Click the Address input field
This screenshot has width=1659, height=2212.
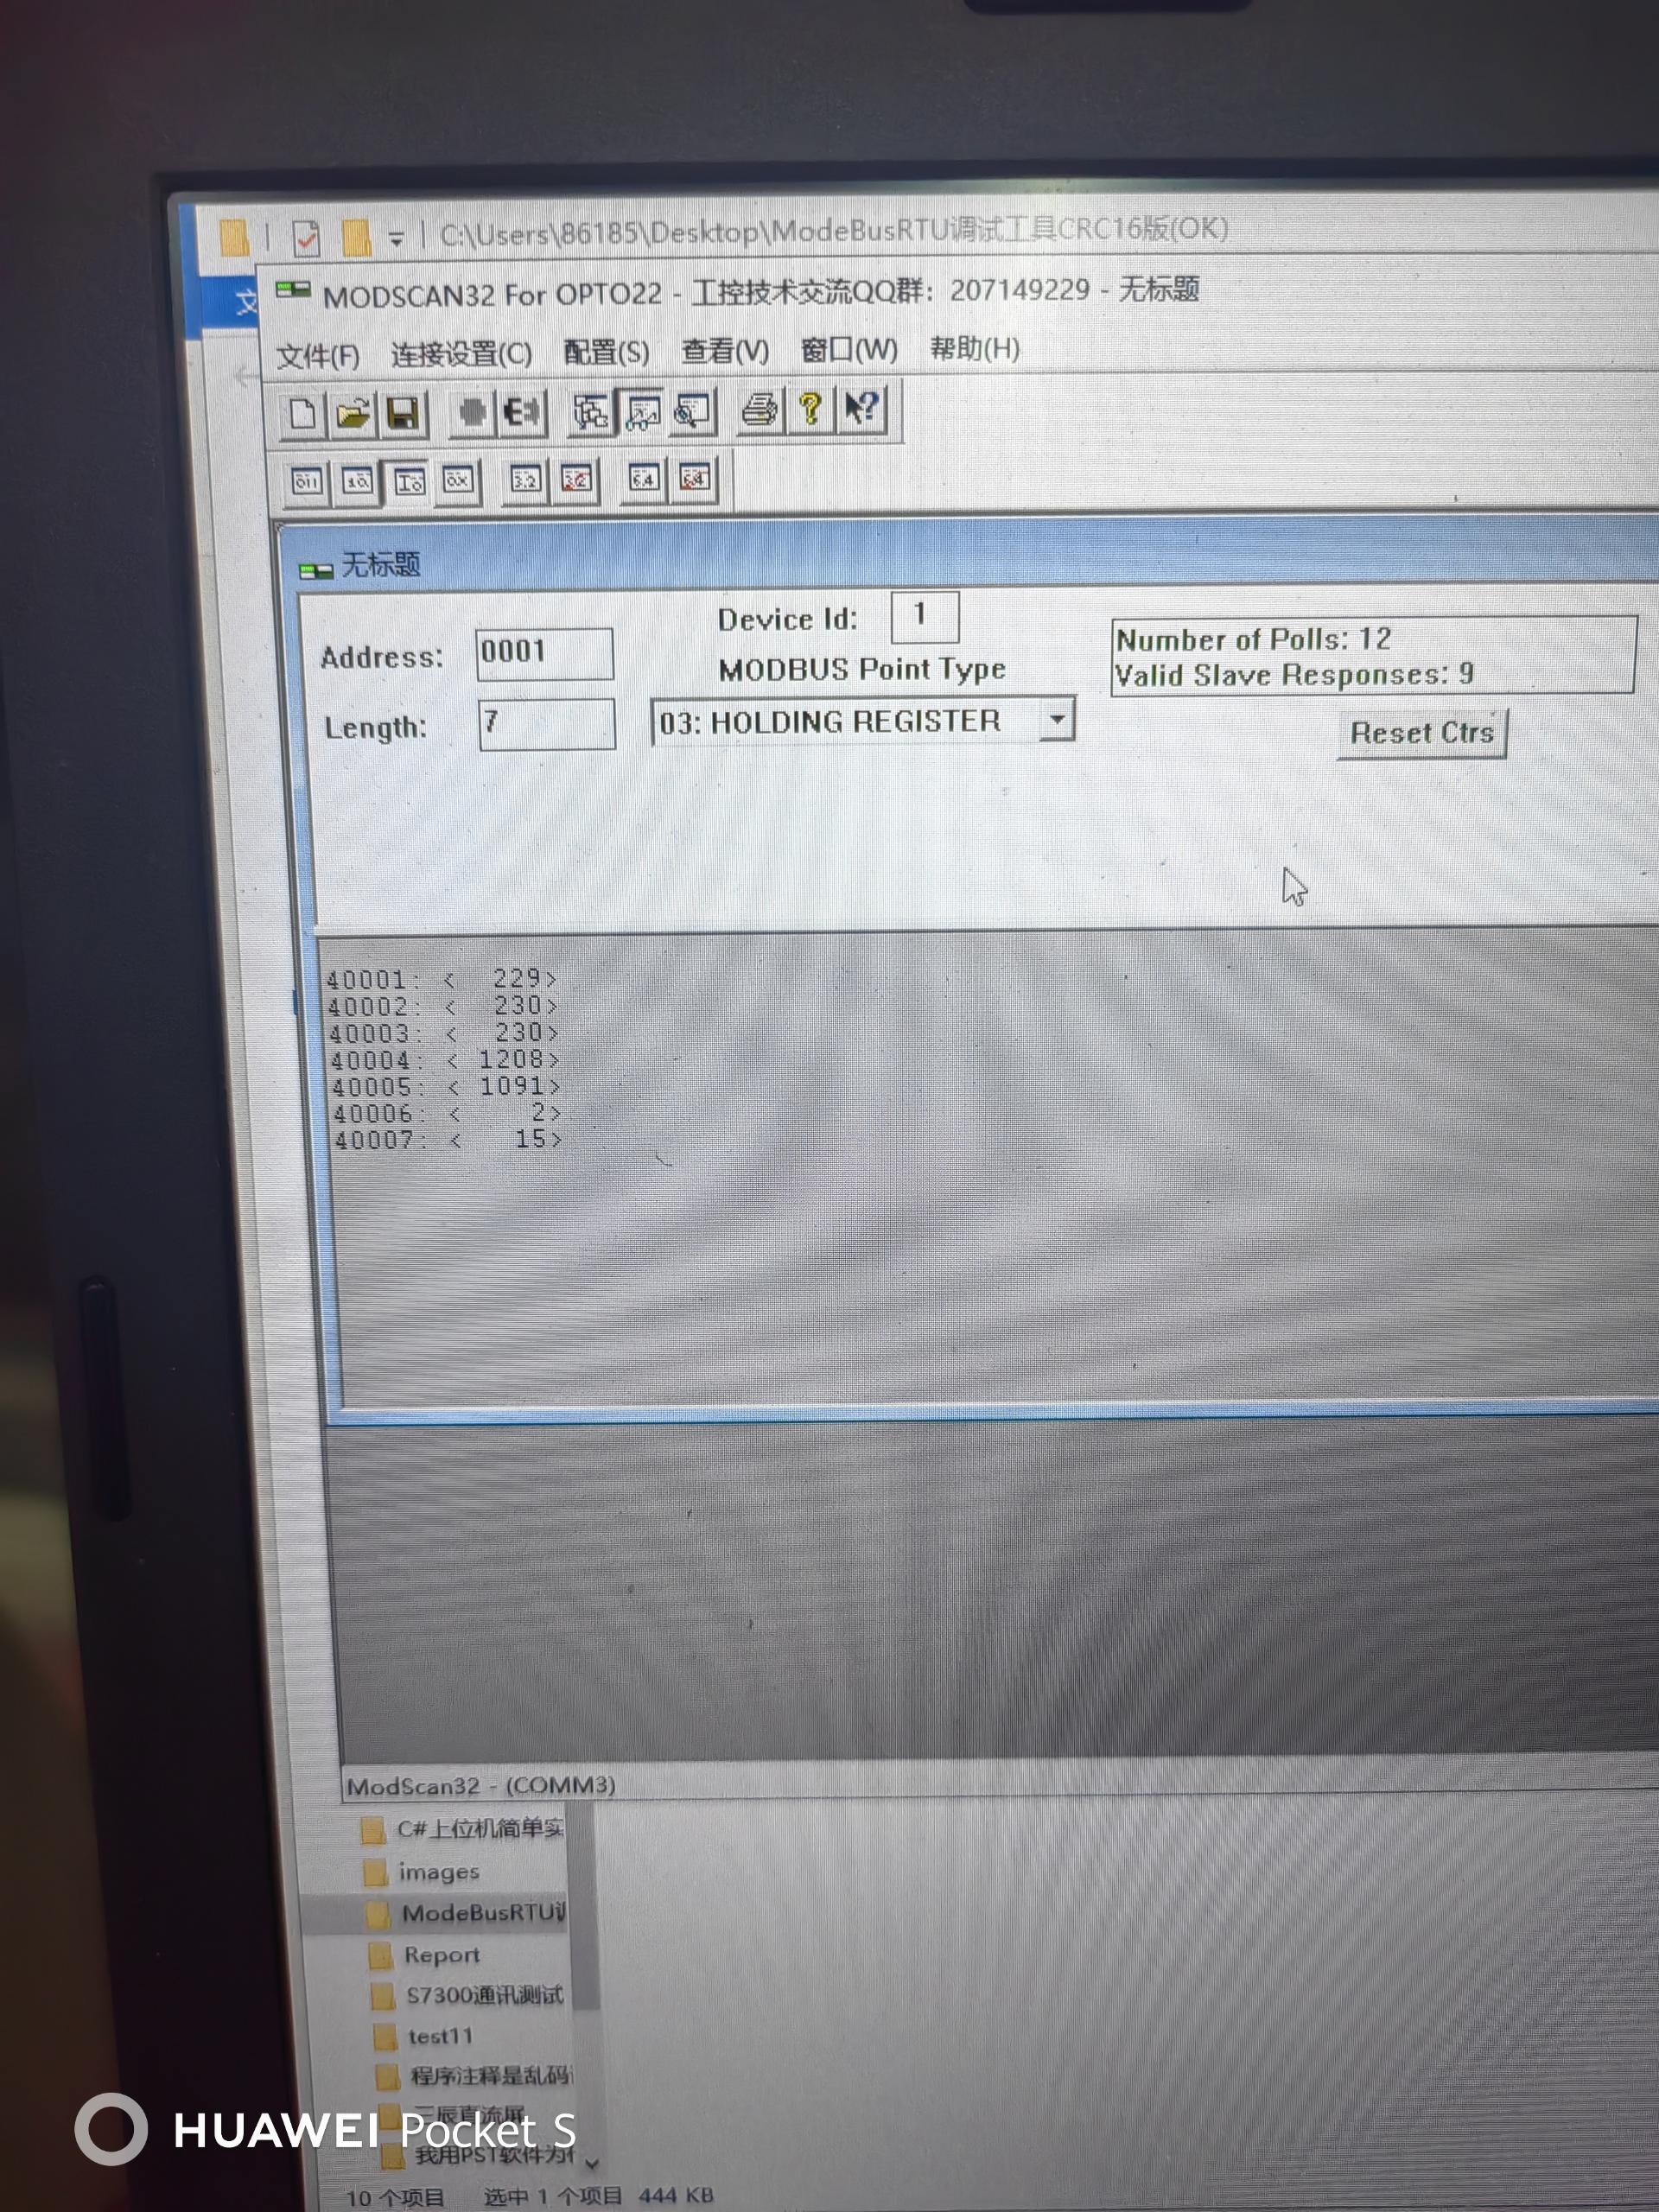[544, 653]
